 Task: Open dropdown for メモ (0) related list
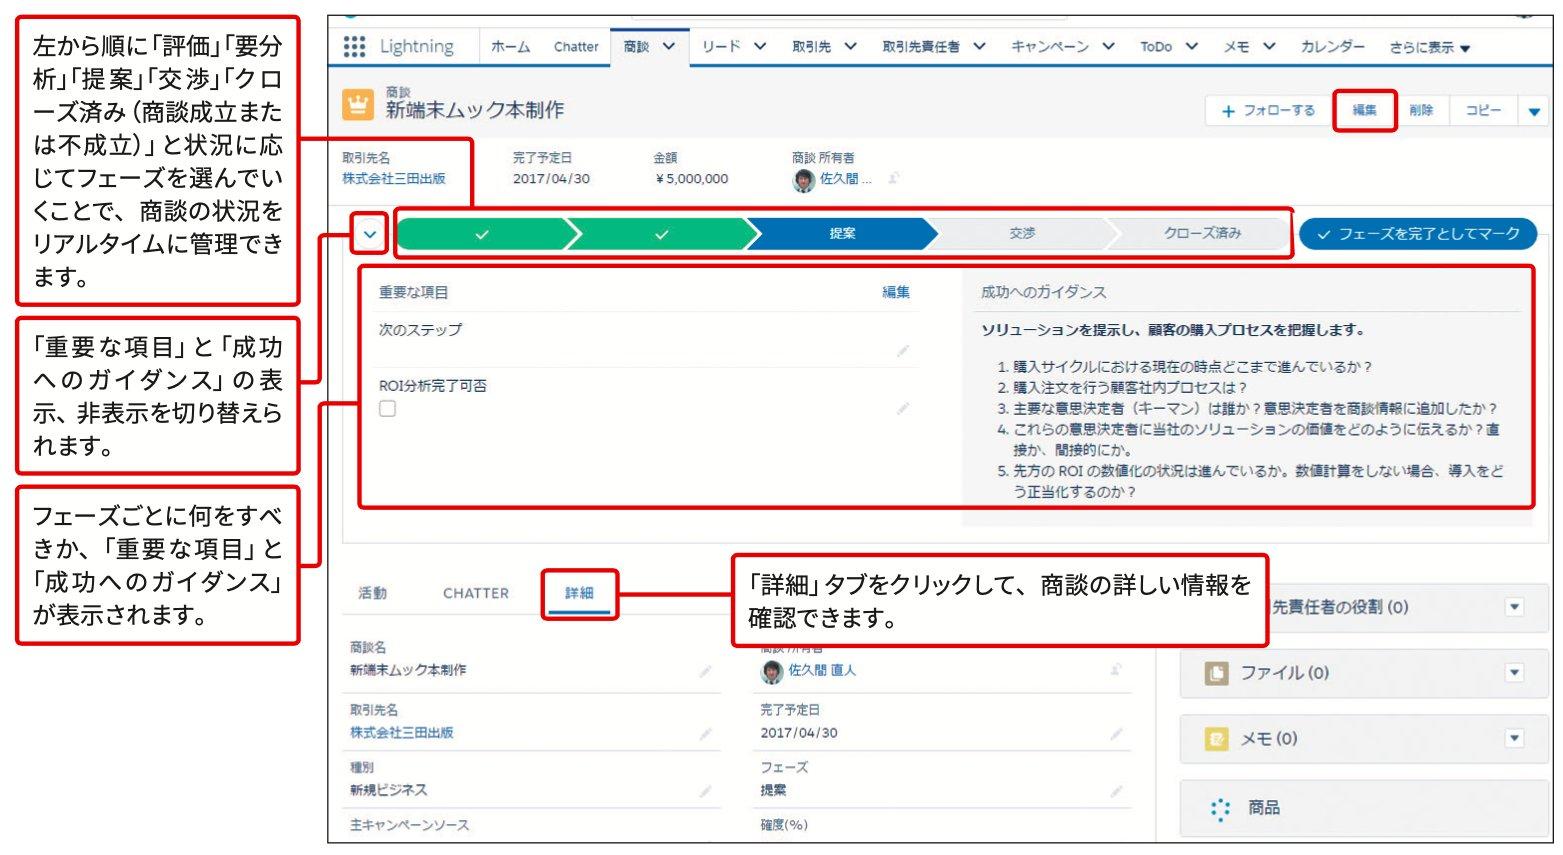point(1514,739)
